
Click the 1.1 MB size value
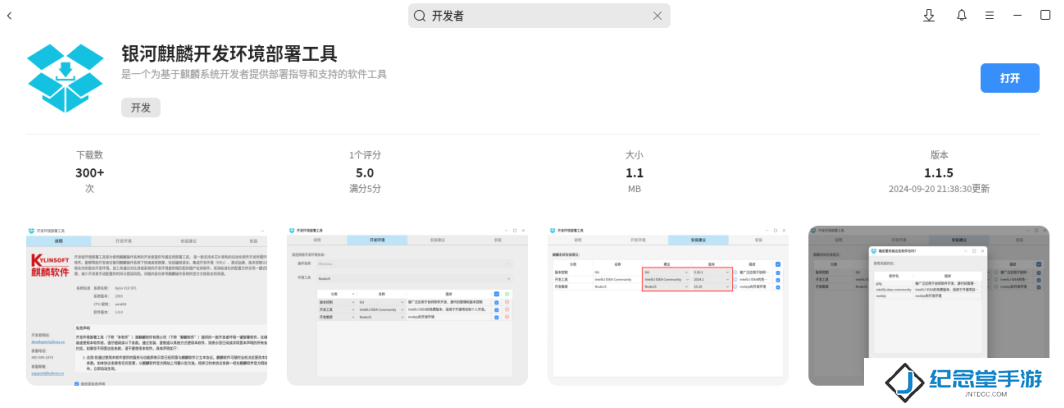[x=634, y=172]
